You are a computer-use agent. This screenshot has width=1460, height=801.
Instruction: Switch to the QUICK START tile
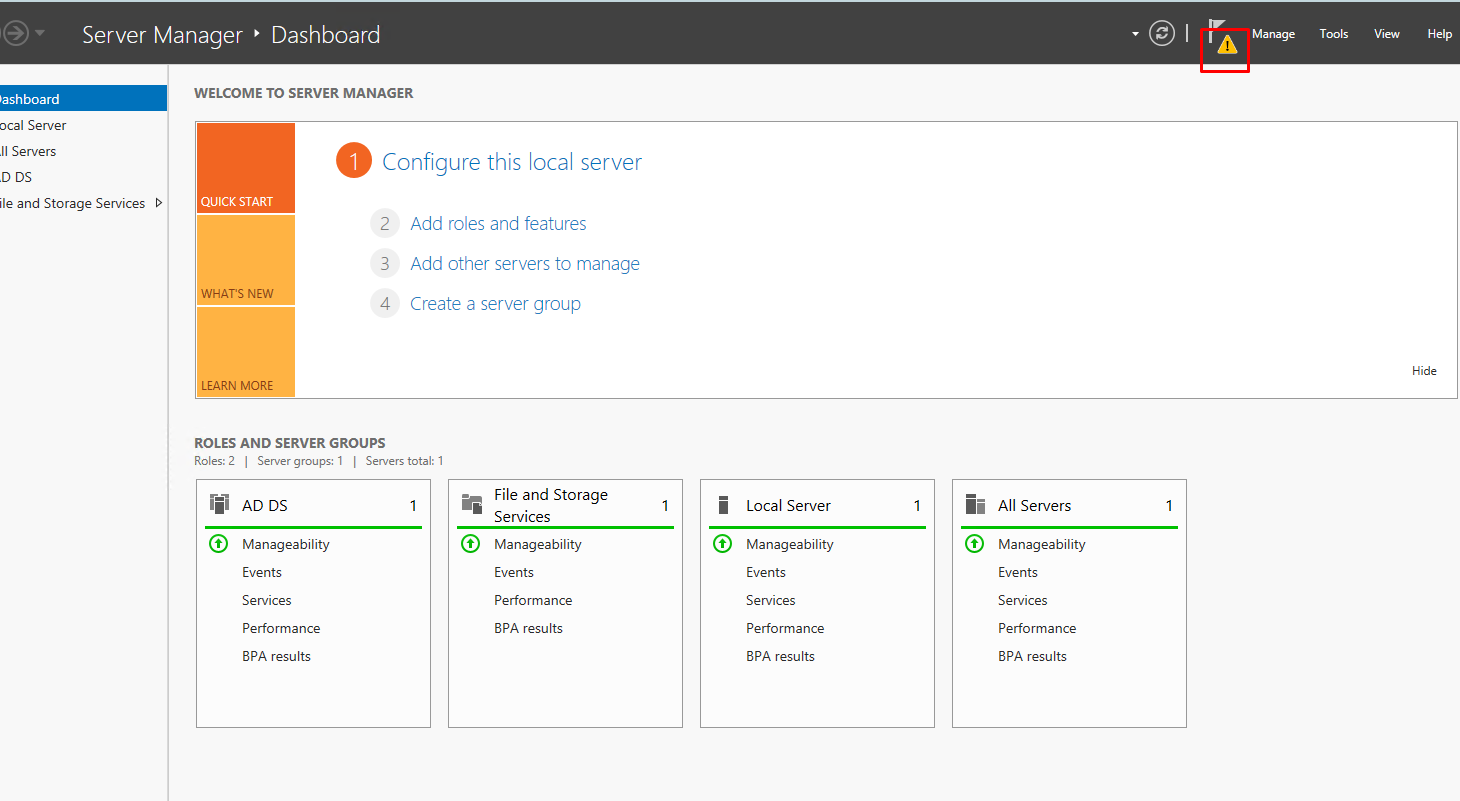pyautogui.click(x=246, y=168)
